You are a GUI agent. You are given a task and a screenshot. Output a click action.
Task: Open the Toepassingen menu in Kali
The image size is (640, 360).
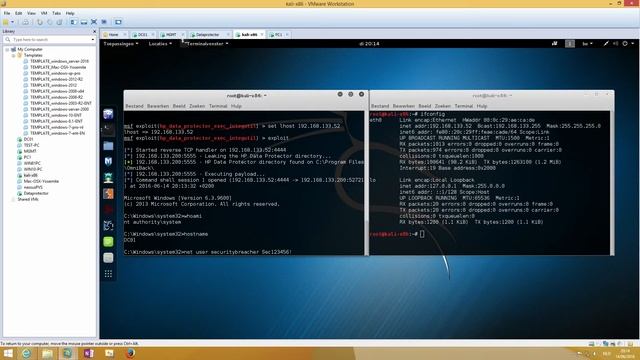tap(120, 44)
